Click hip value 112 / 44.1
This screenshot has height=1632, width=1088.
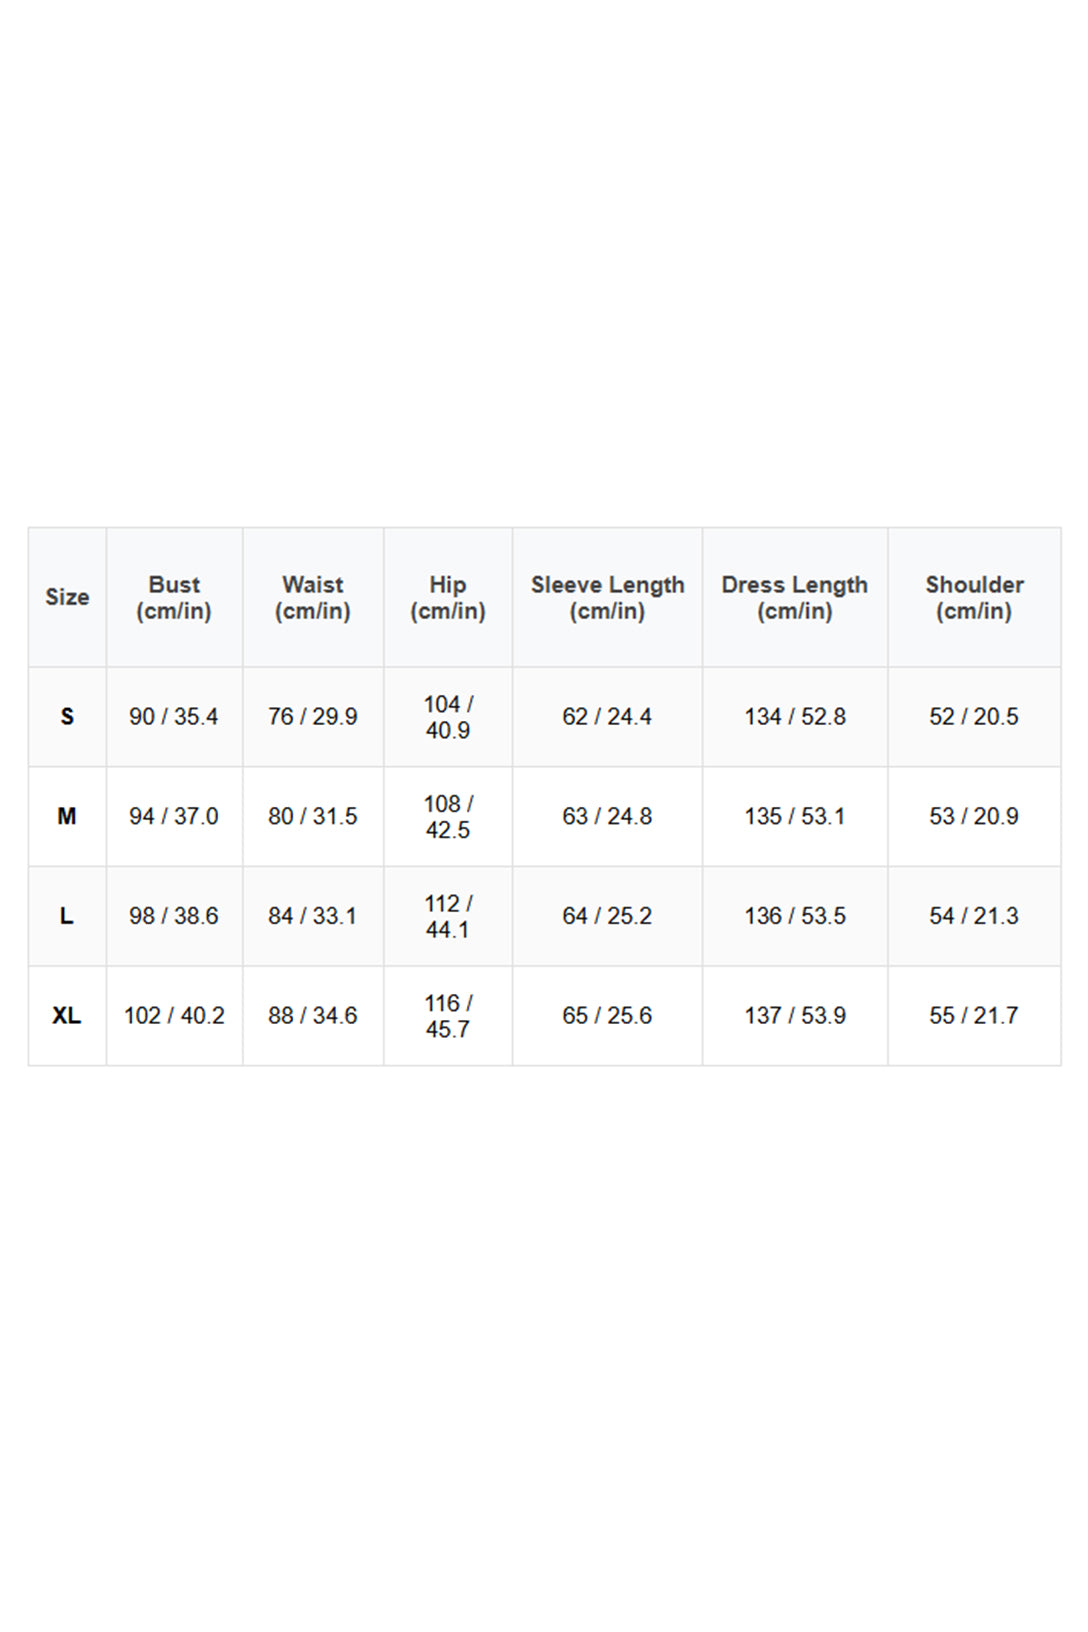pos(448,916)
